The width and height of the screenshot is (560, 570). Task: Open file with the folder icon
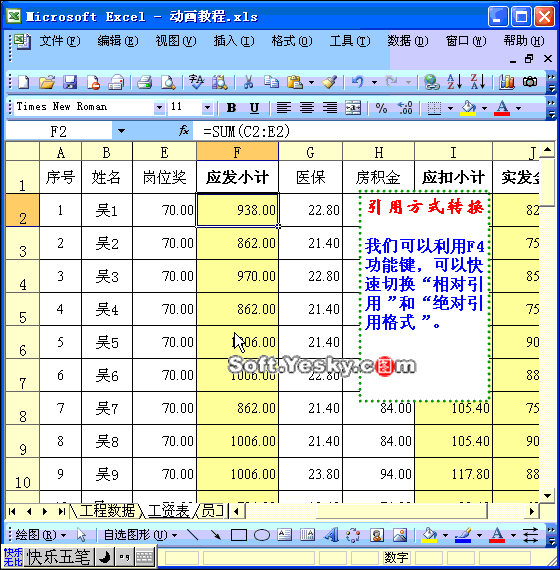click(47, 82)
